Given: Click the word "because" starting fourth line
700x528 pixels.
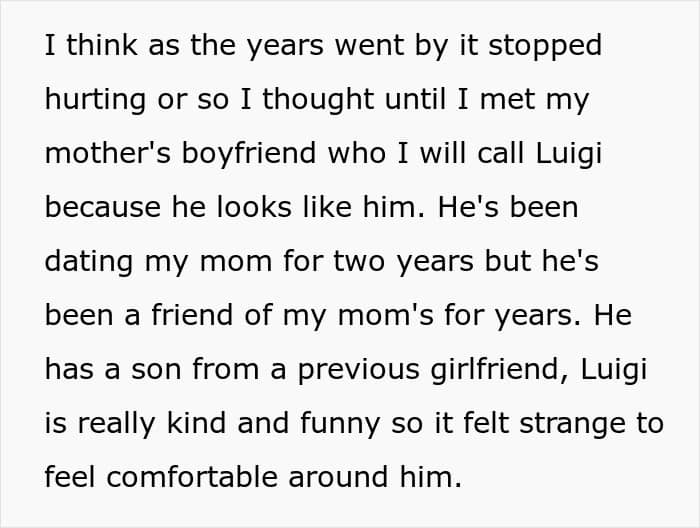Looking at the screenshot, I should click(102, 207).
